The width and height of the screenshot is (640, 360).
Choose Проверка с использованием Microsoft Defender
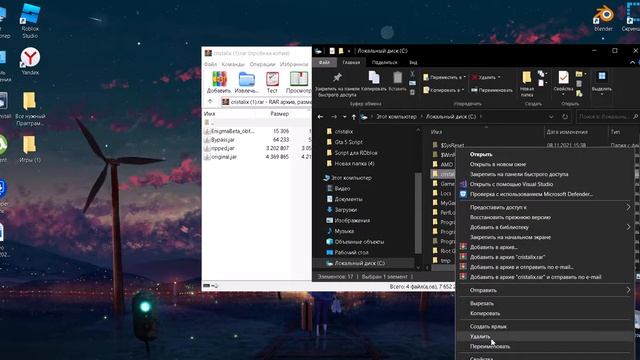click(x=544, y=194)
